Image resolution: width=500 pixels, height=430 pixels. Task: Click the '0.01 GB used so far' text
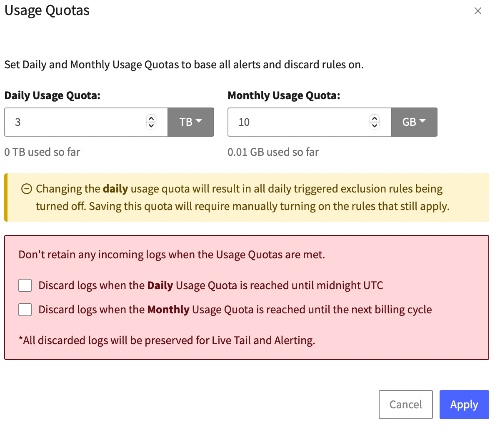pyautogui.click(x=273, y=152)
